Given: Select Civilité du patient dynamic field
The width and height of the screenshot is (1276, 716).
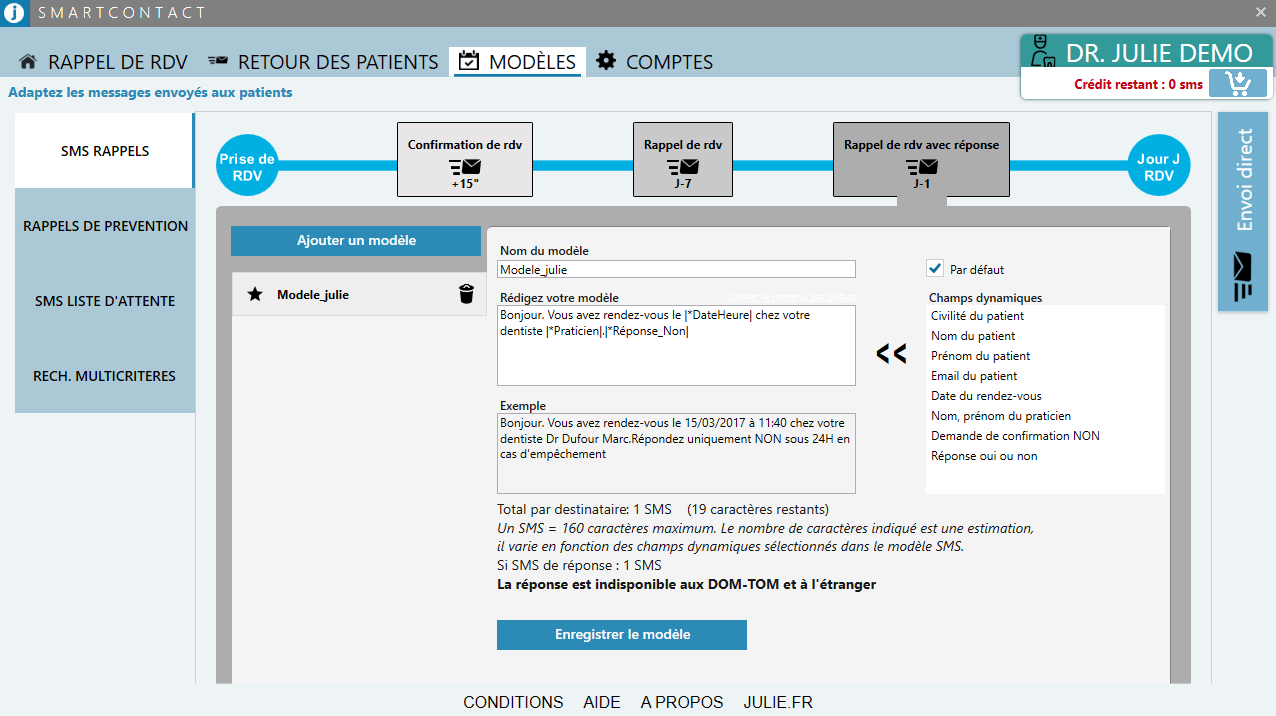Looking at the screenshot, I should click(977, 316).
